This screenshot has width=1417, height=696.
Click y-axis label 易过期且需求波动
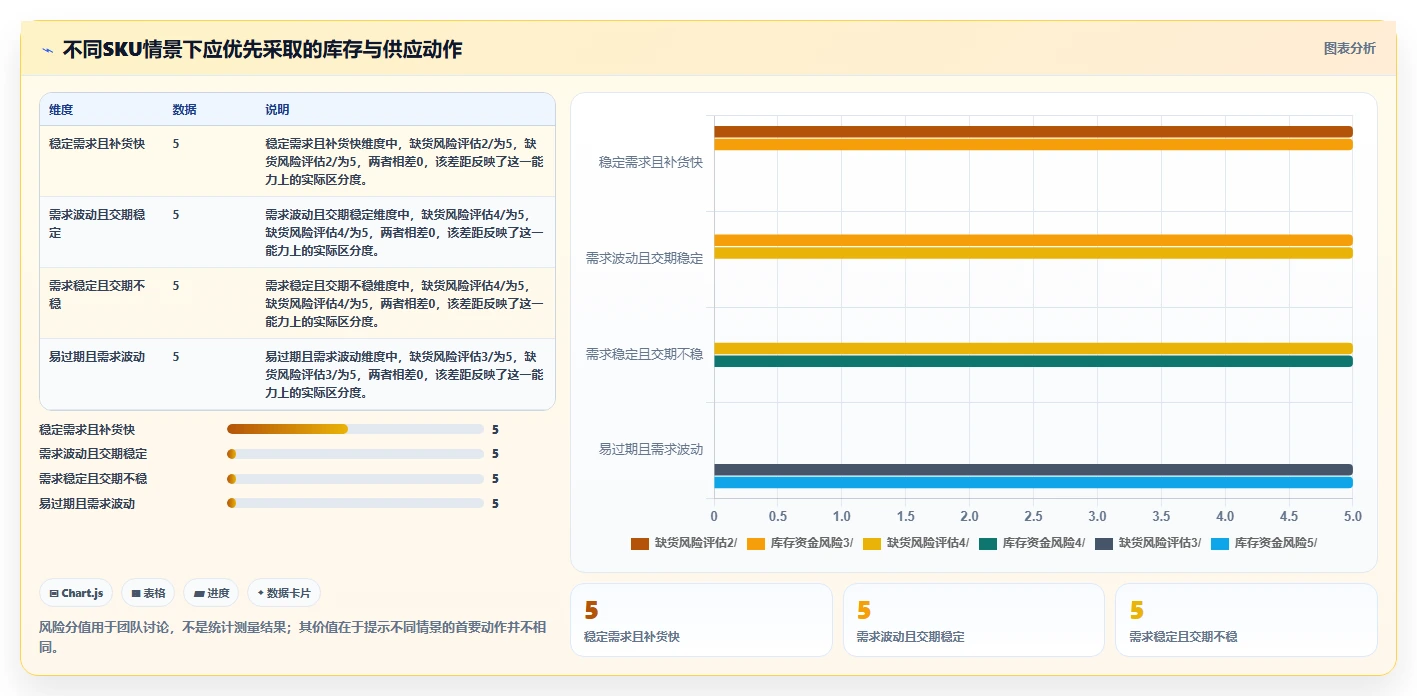tap(650, 449)
